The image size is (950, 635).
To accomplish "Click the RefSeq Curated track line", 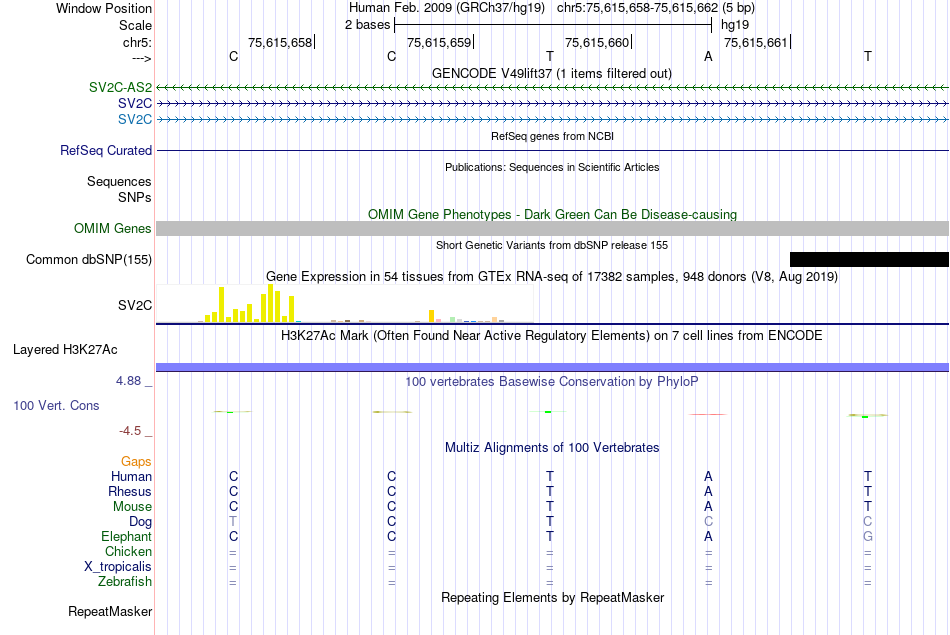I will 552,150.
